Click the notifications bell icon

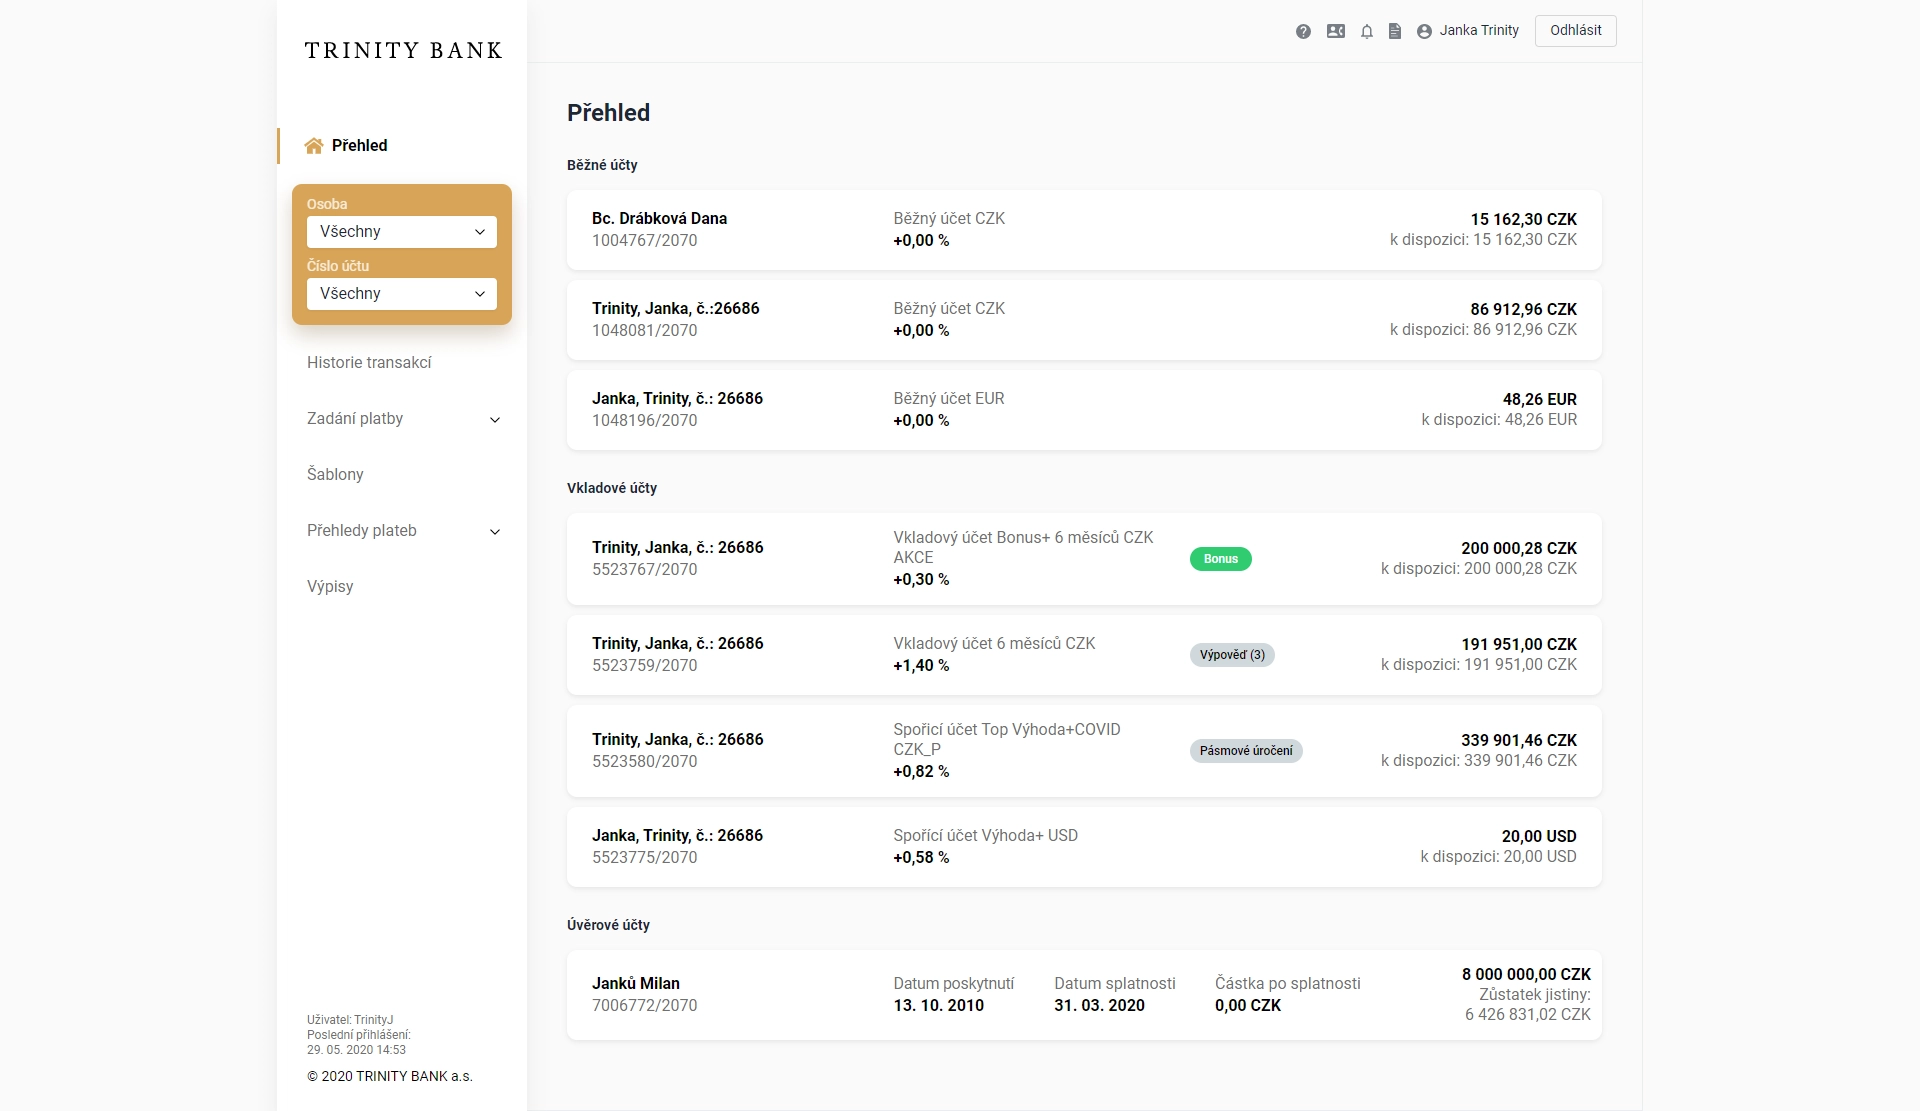[x=1366, y=31]
